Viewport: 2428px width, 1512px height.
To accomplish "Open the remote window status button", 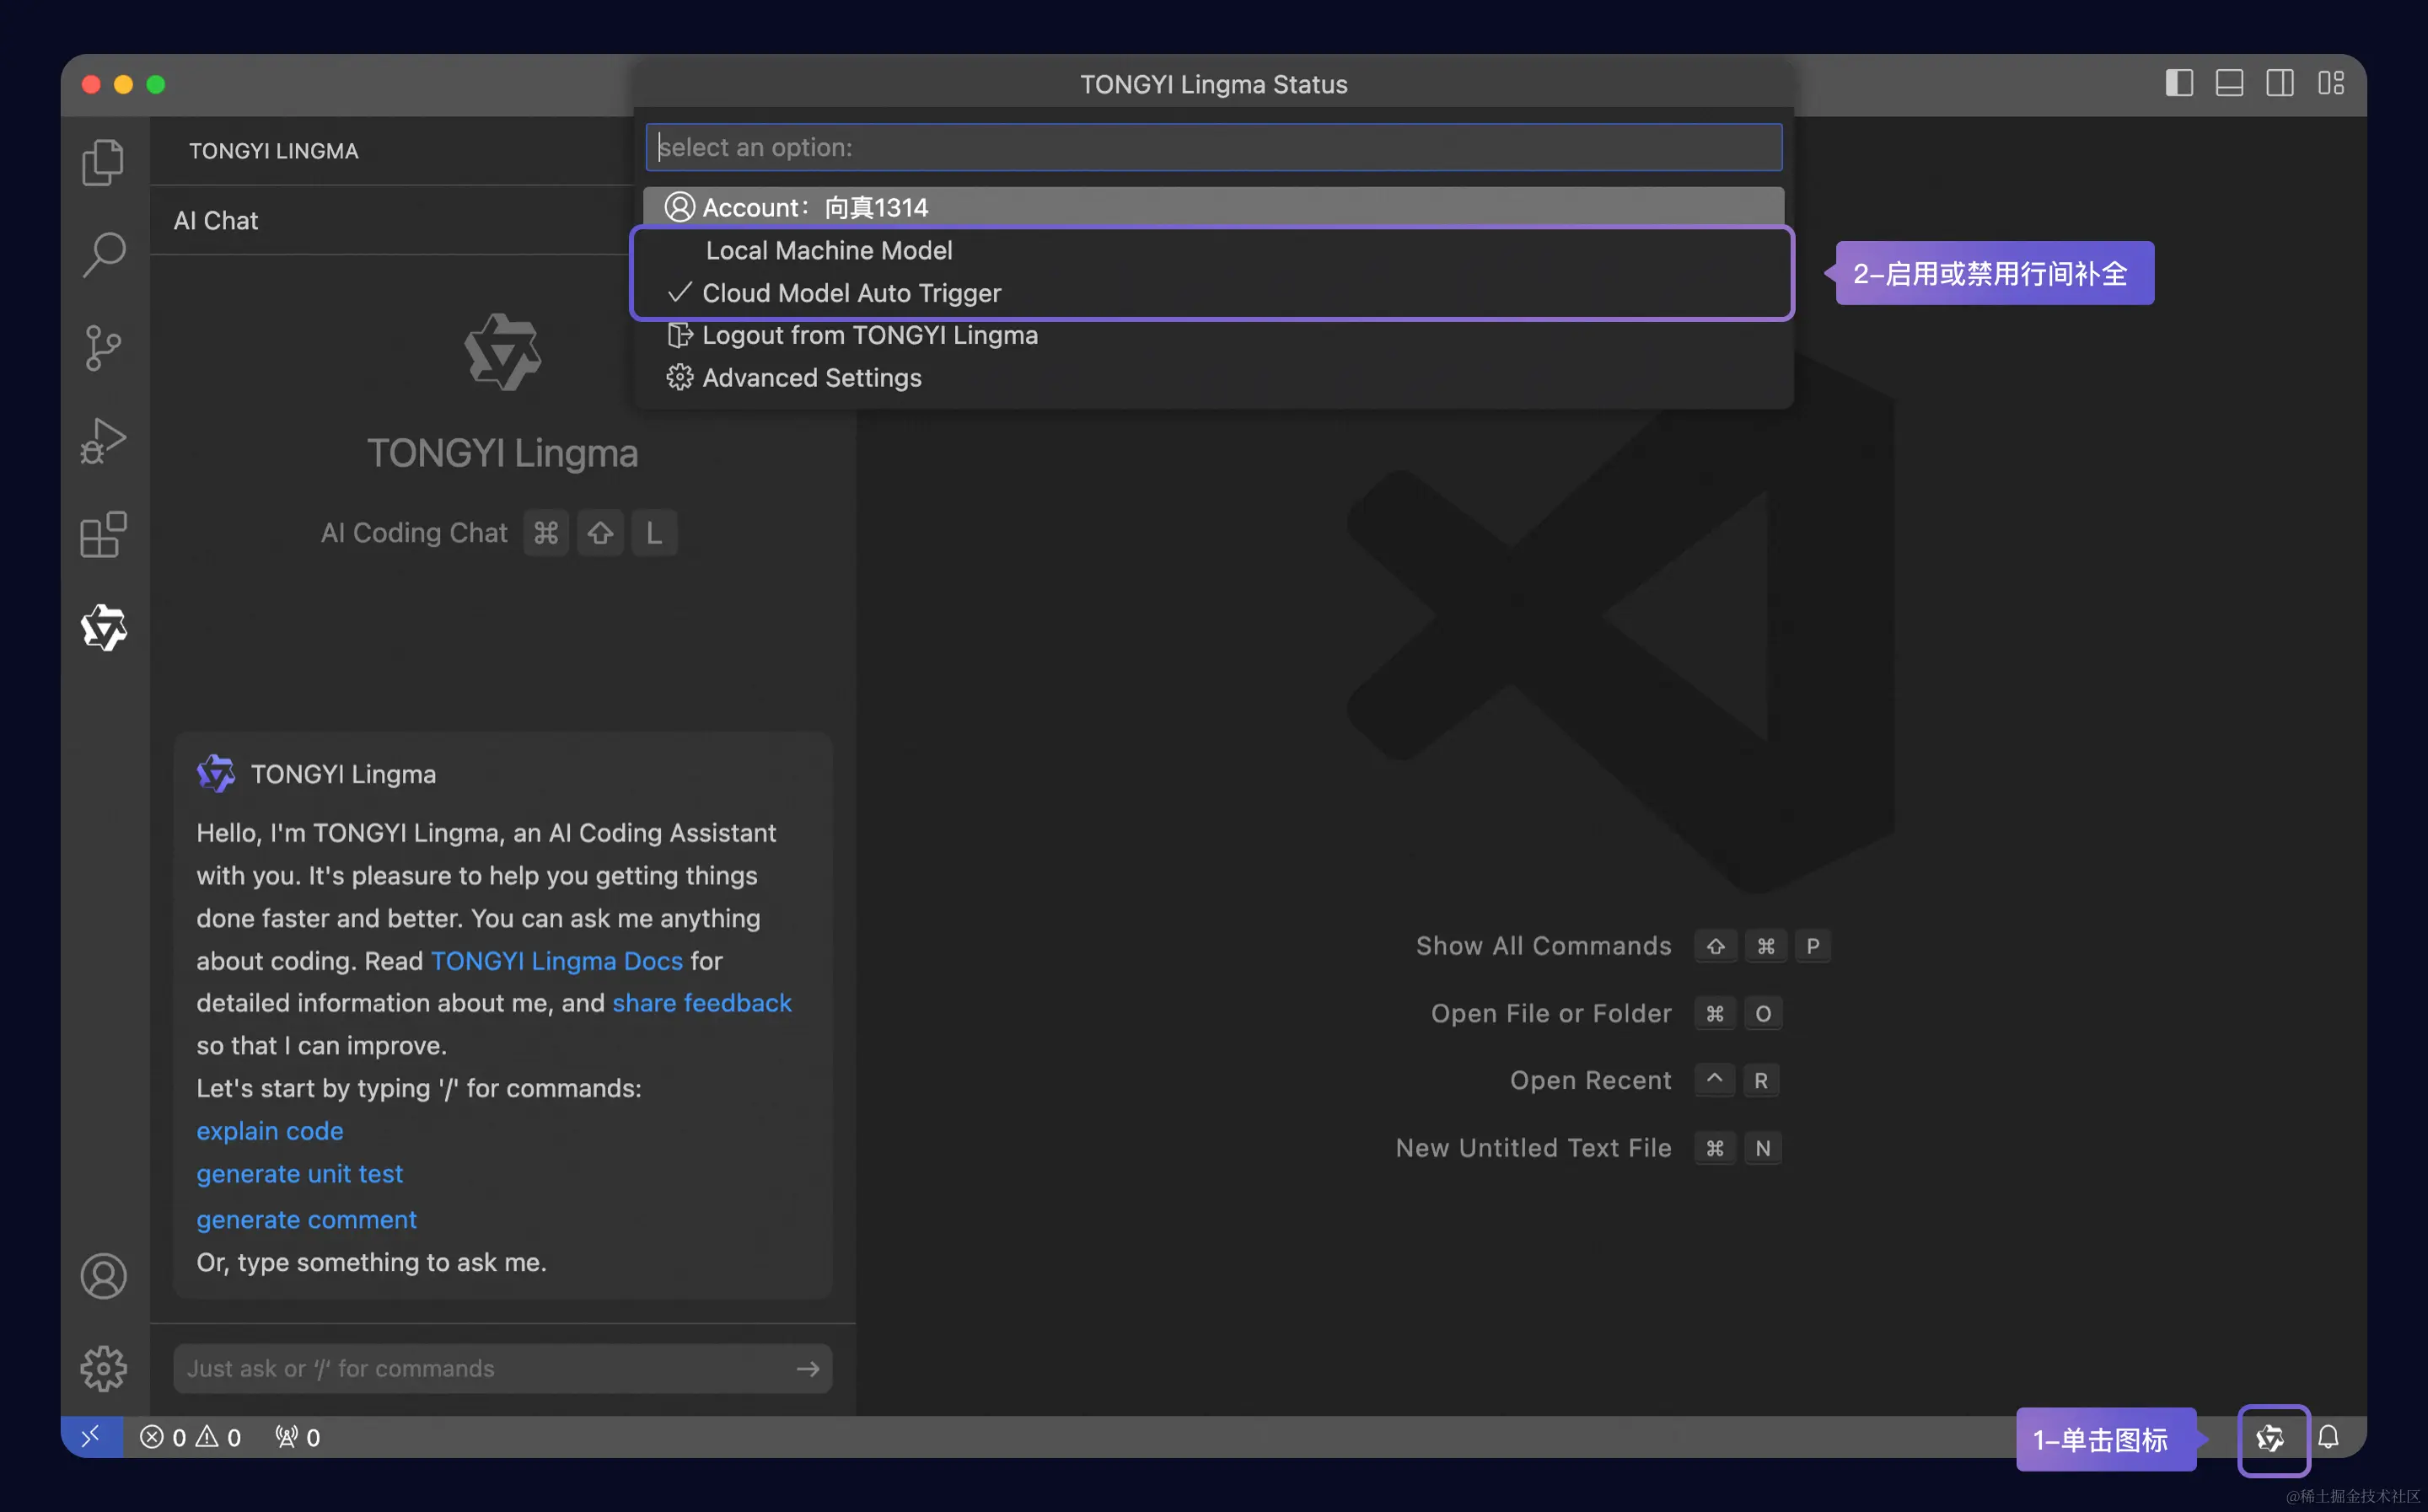I will [x=91, y=1437].
